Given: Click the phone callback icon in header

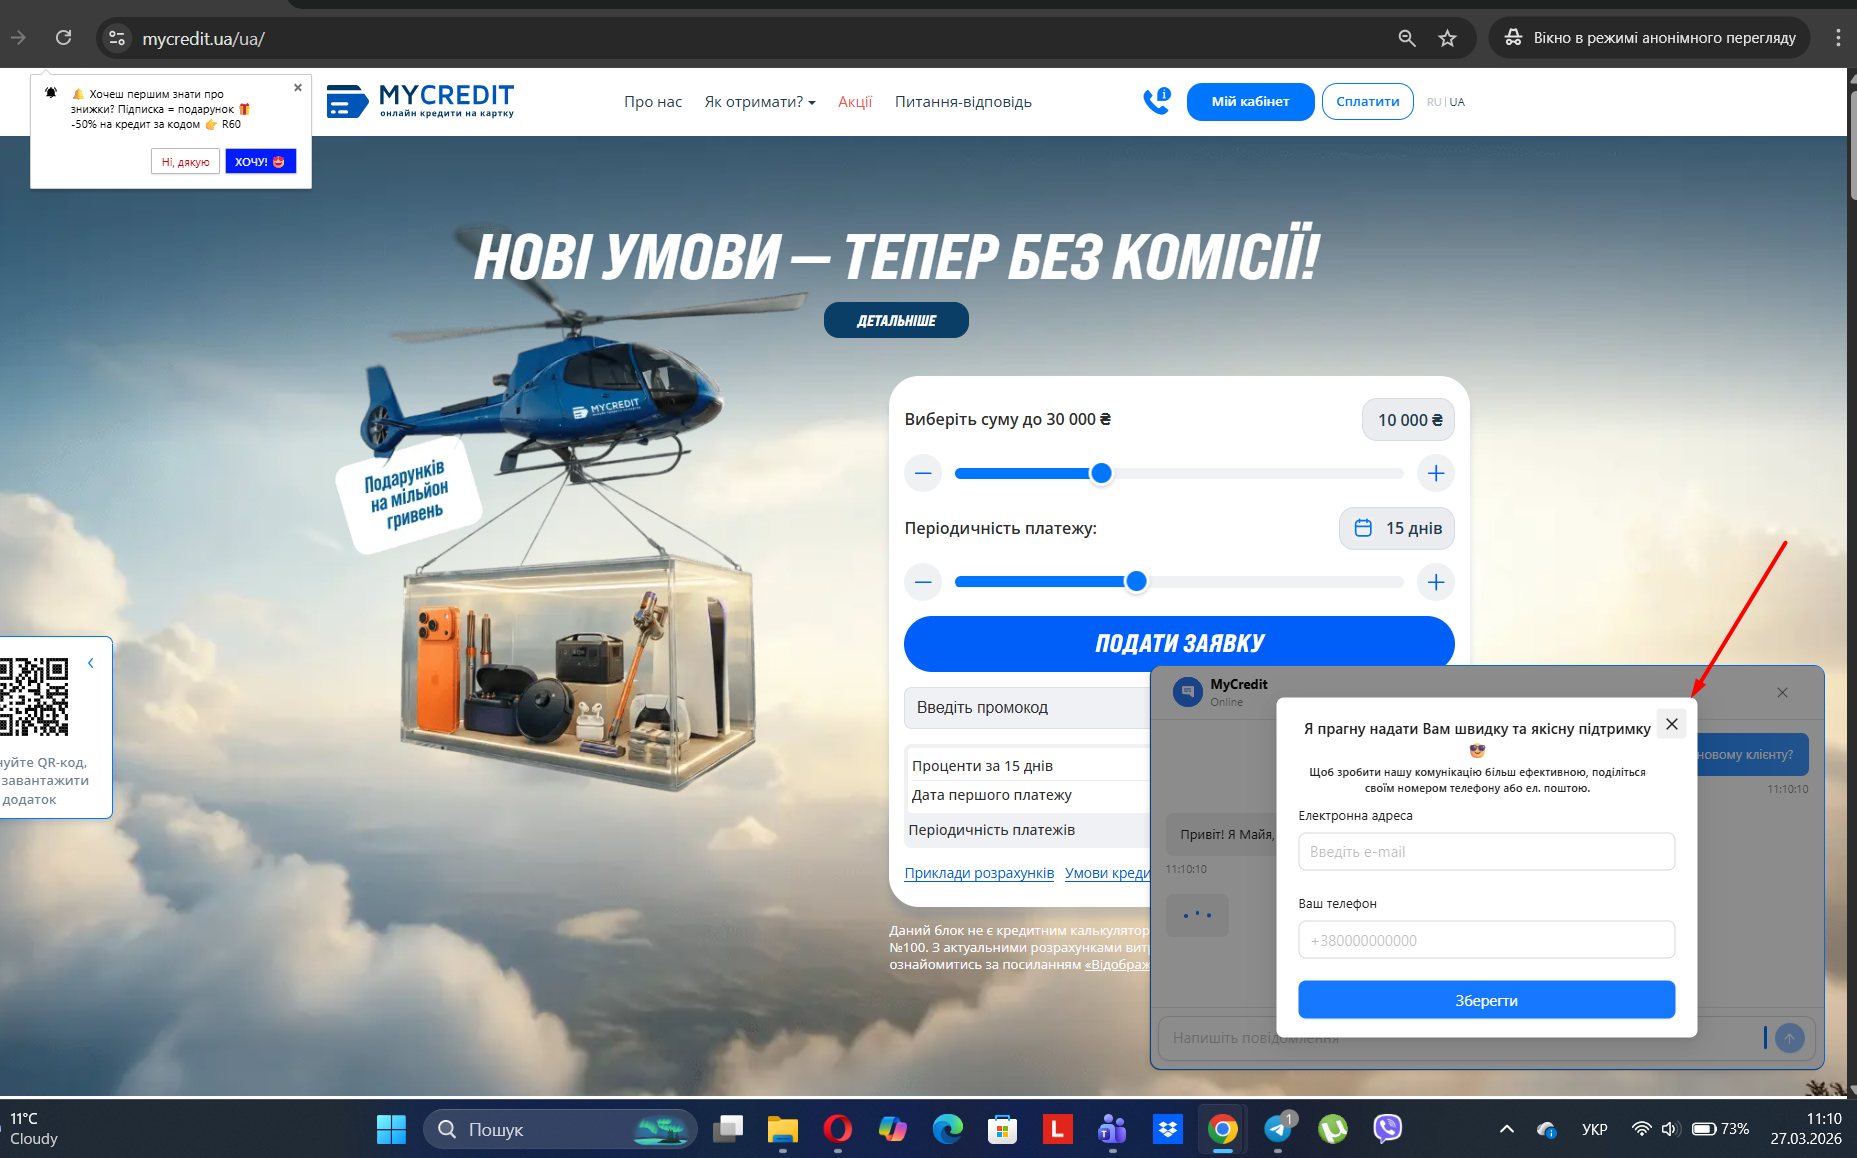Looking at the screenshot, I should tap(1157, 101).
